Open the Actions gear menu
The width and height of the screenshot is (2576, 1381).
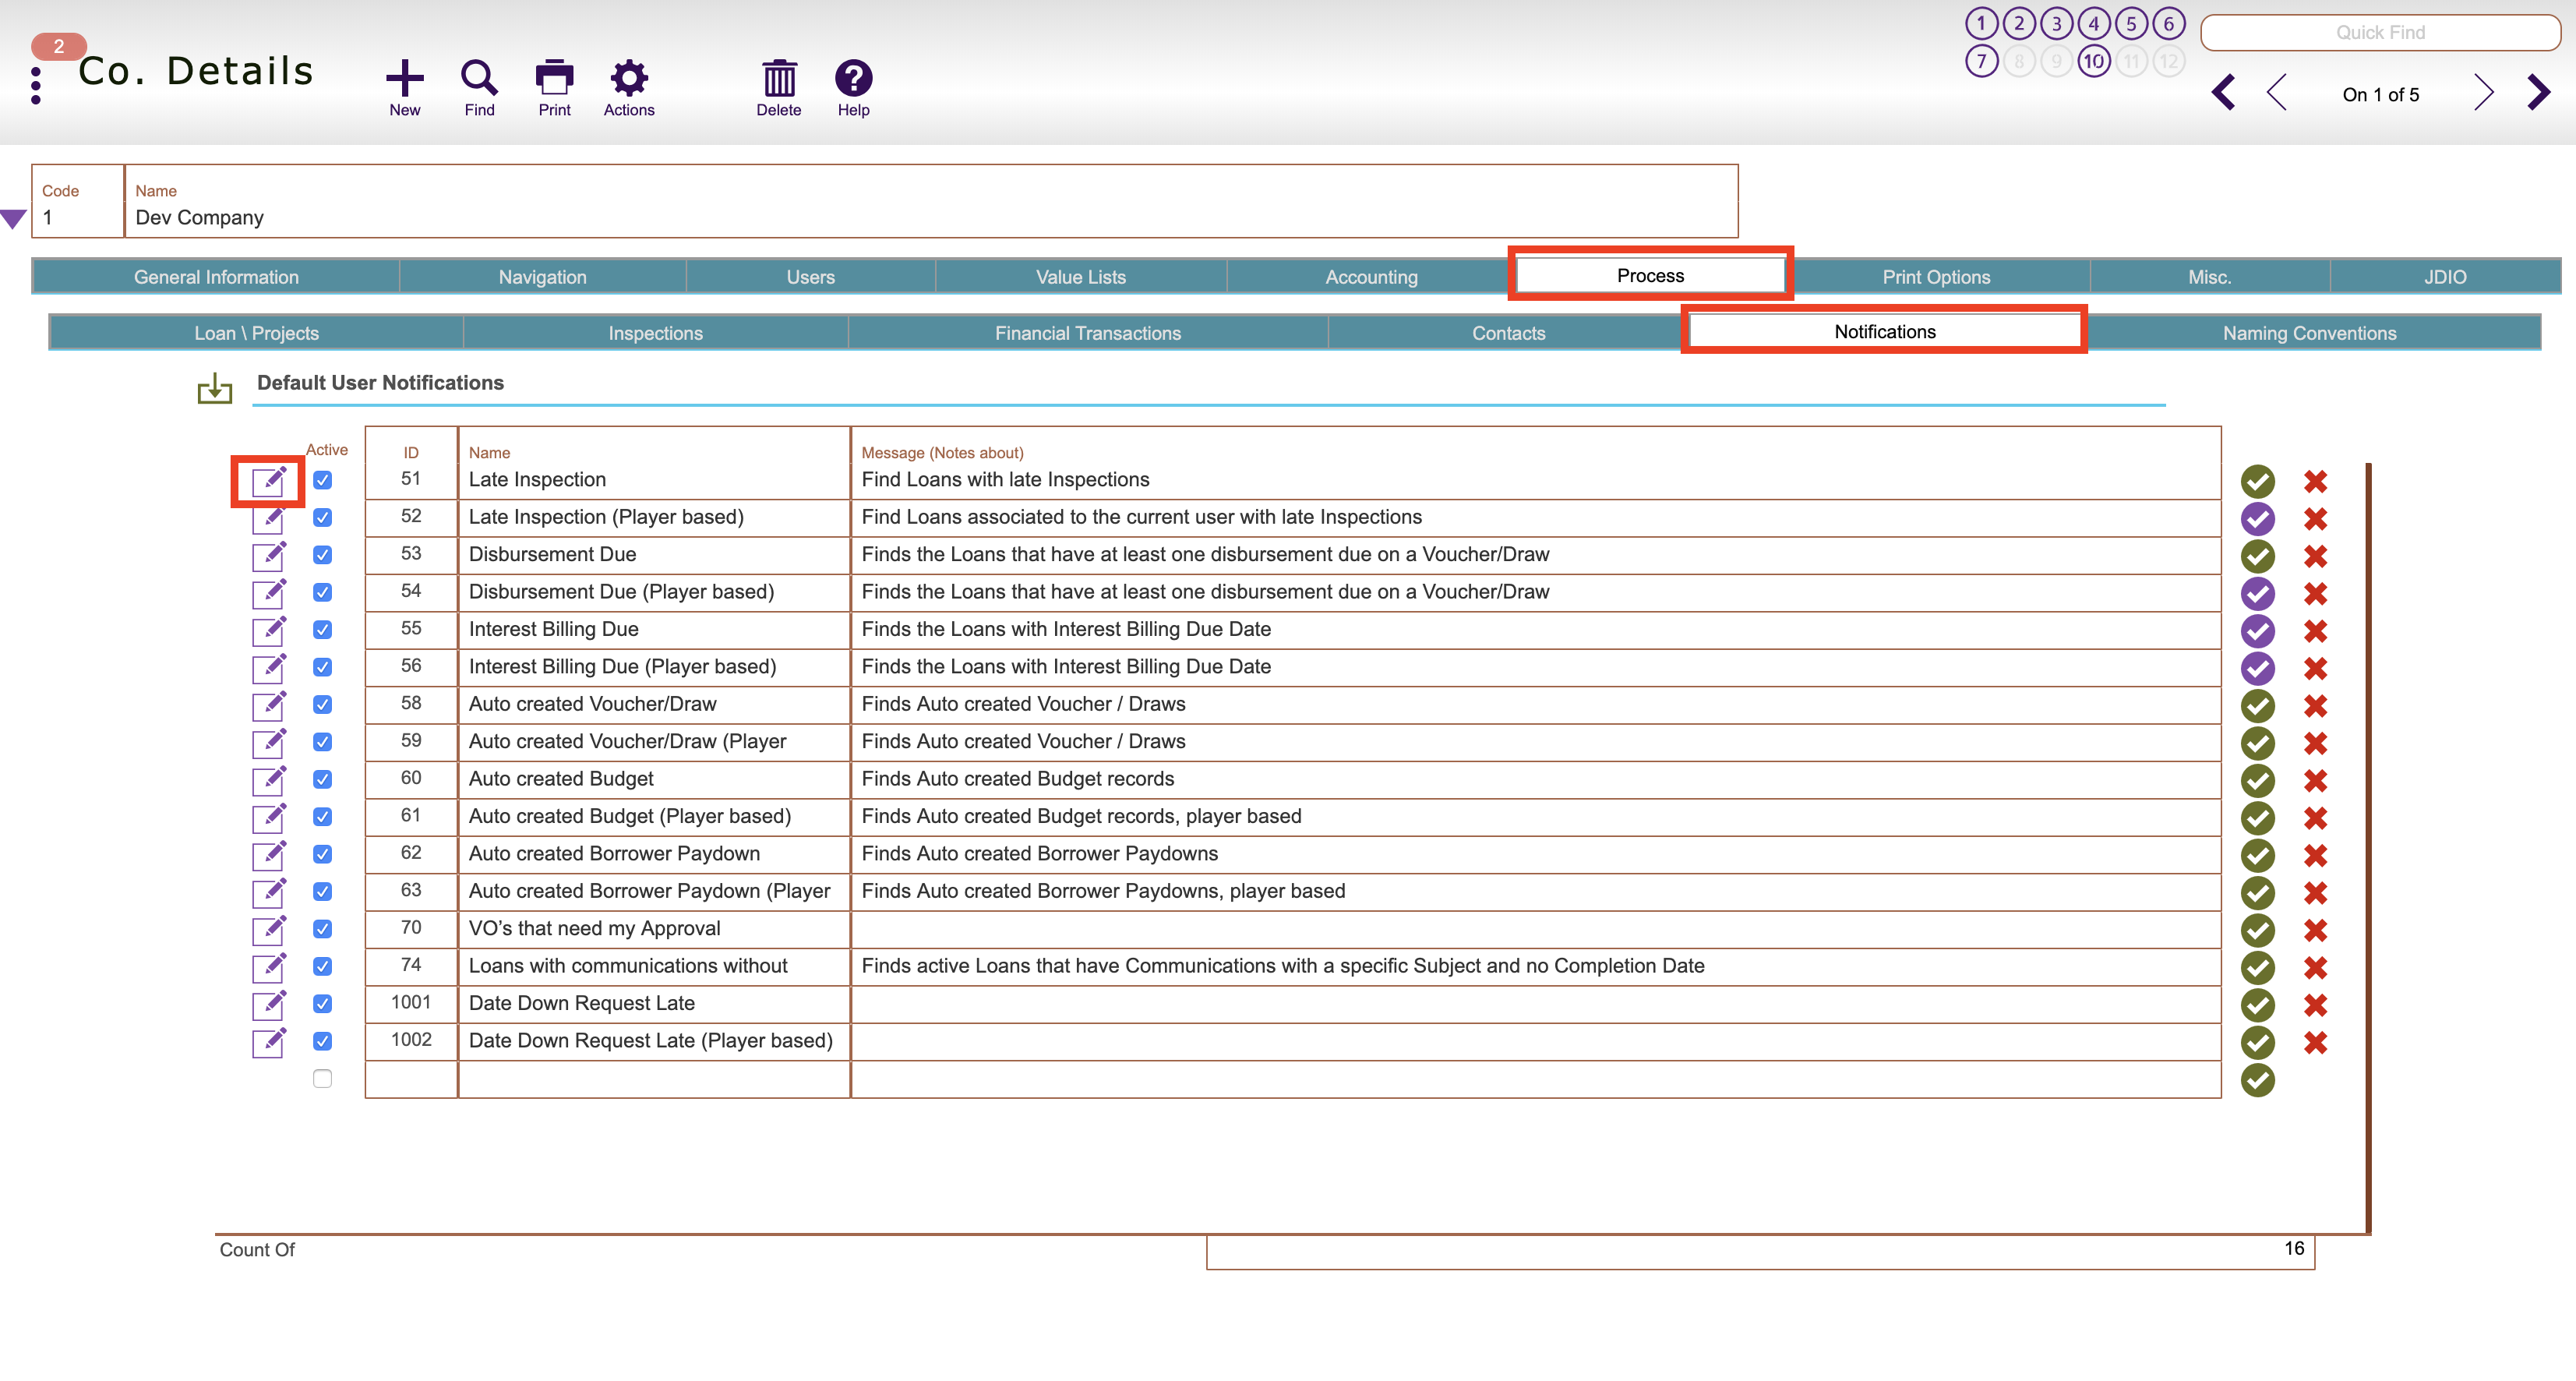coord(629,78)
